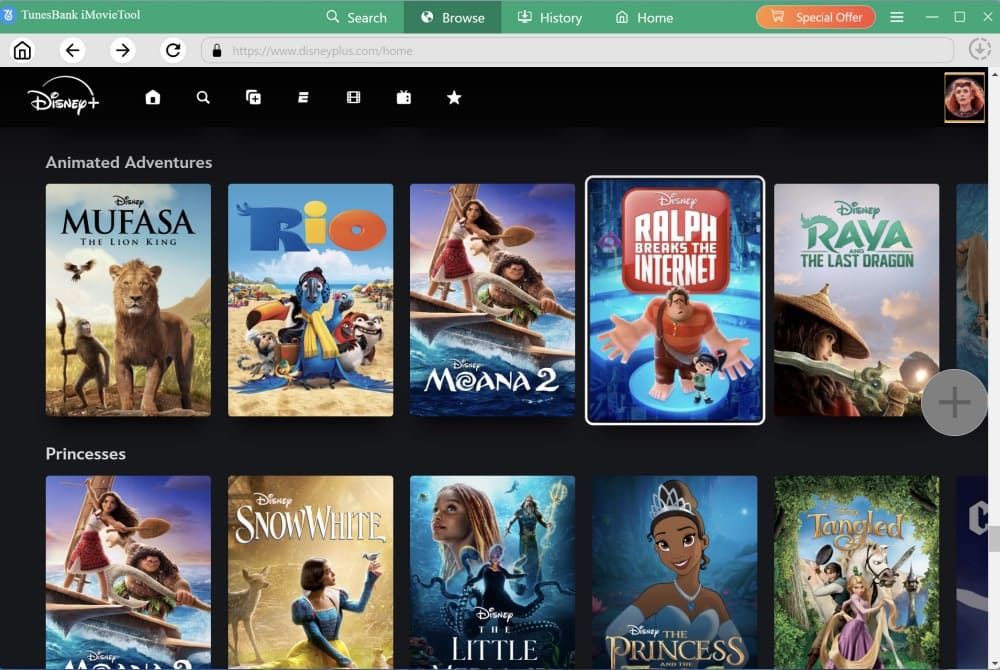1000x670 pixels.
Task: Click the Princesses heading
Action: [85, 454]
